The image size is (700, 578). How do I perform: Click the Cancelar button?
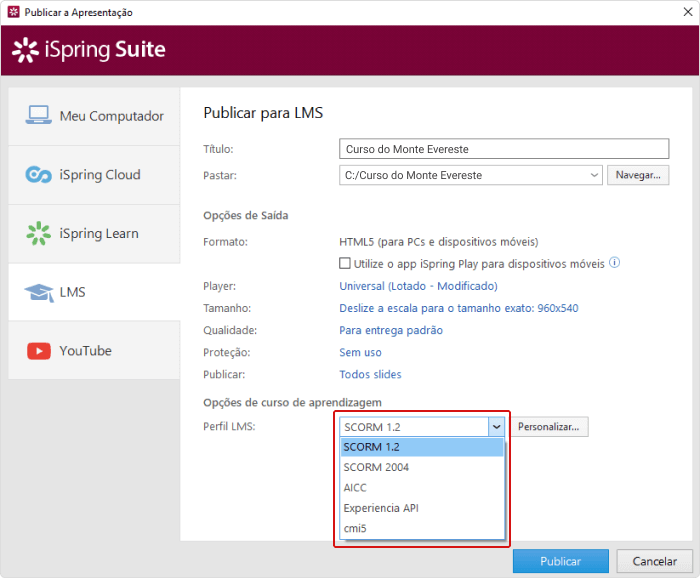pos(654,561)
